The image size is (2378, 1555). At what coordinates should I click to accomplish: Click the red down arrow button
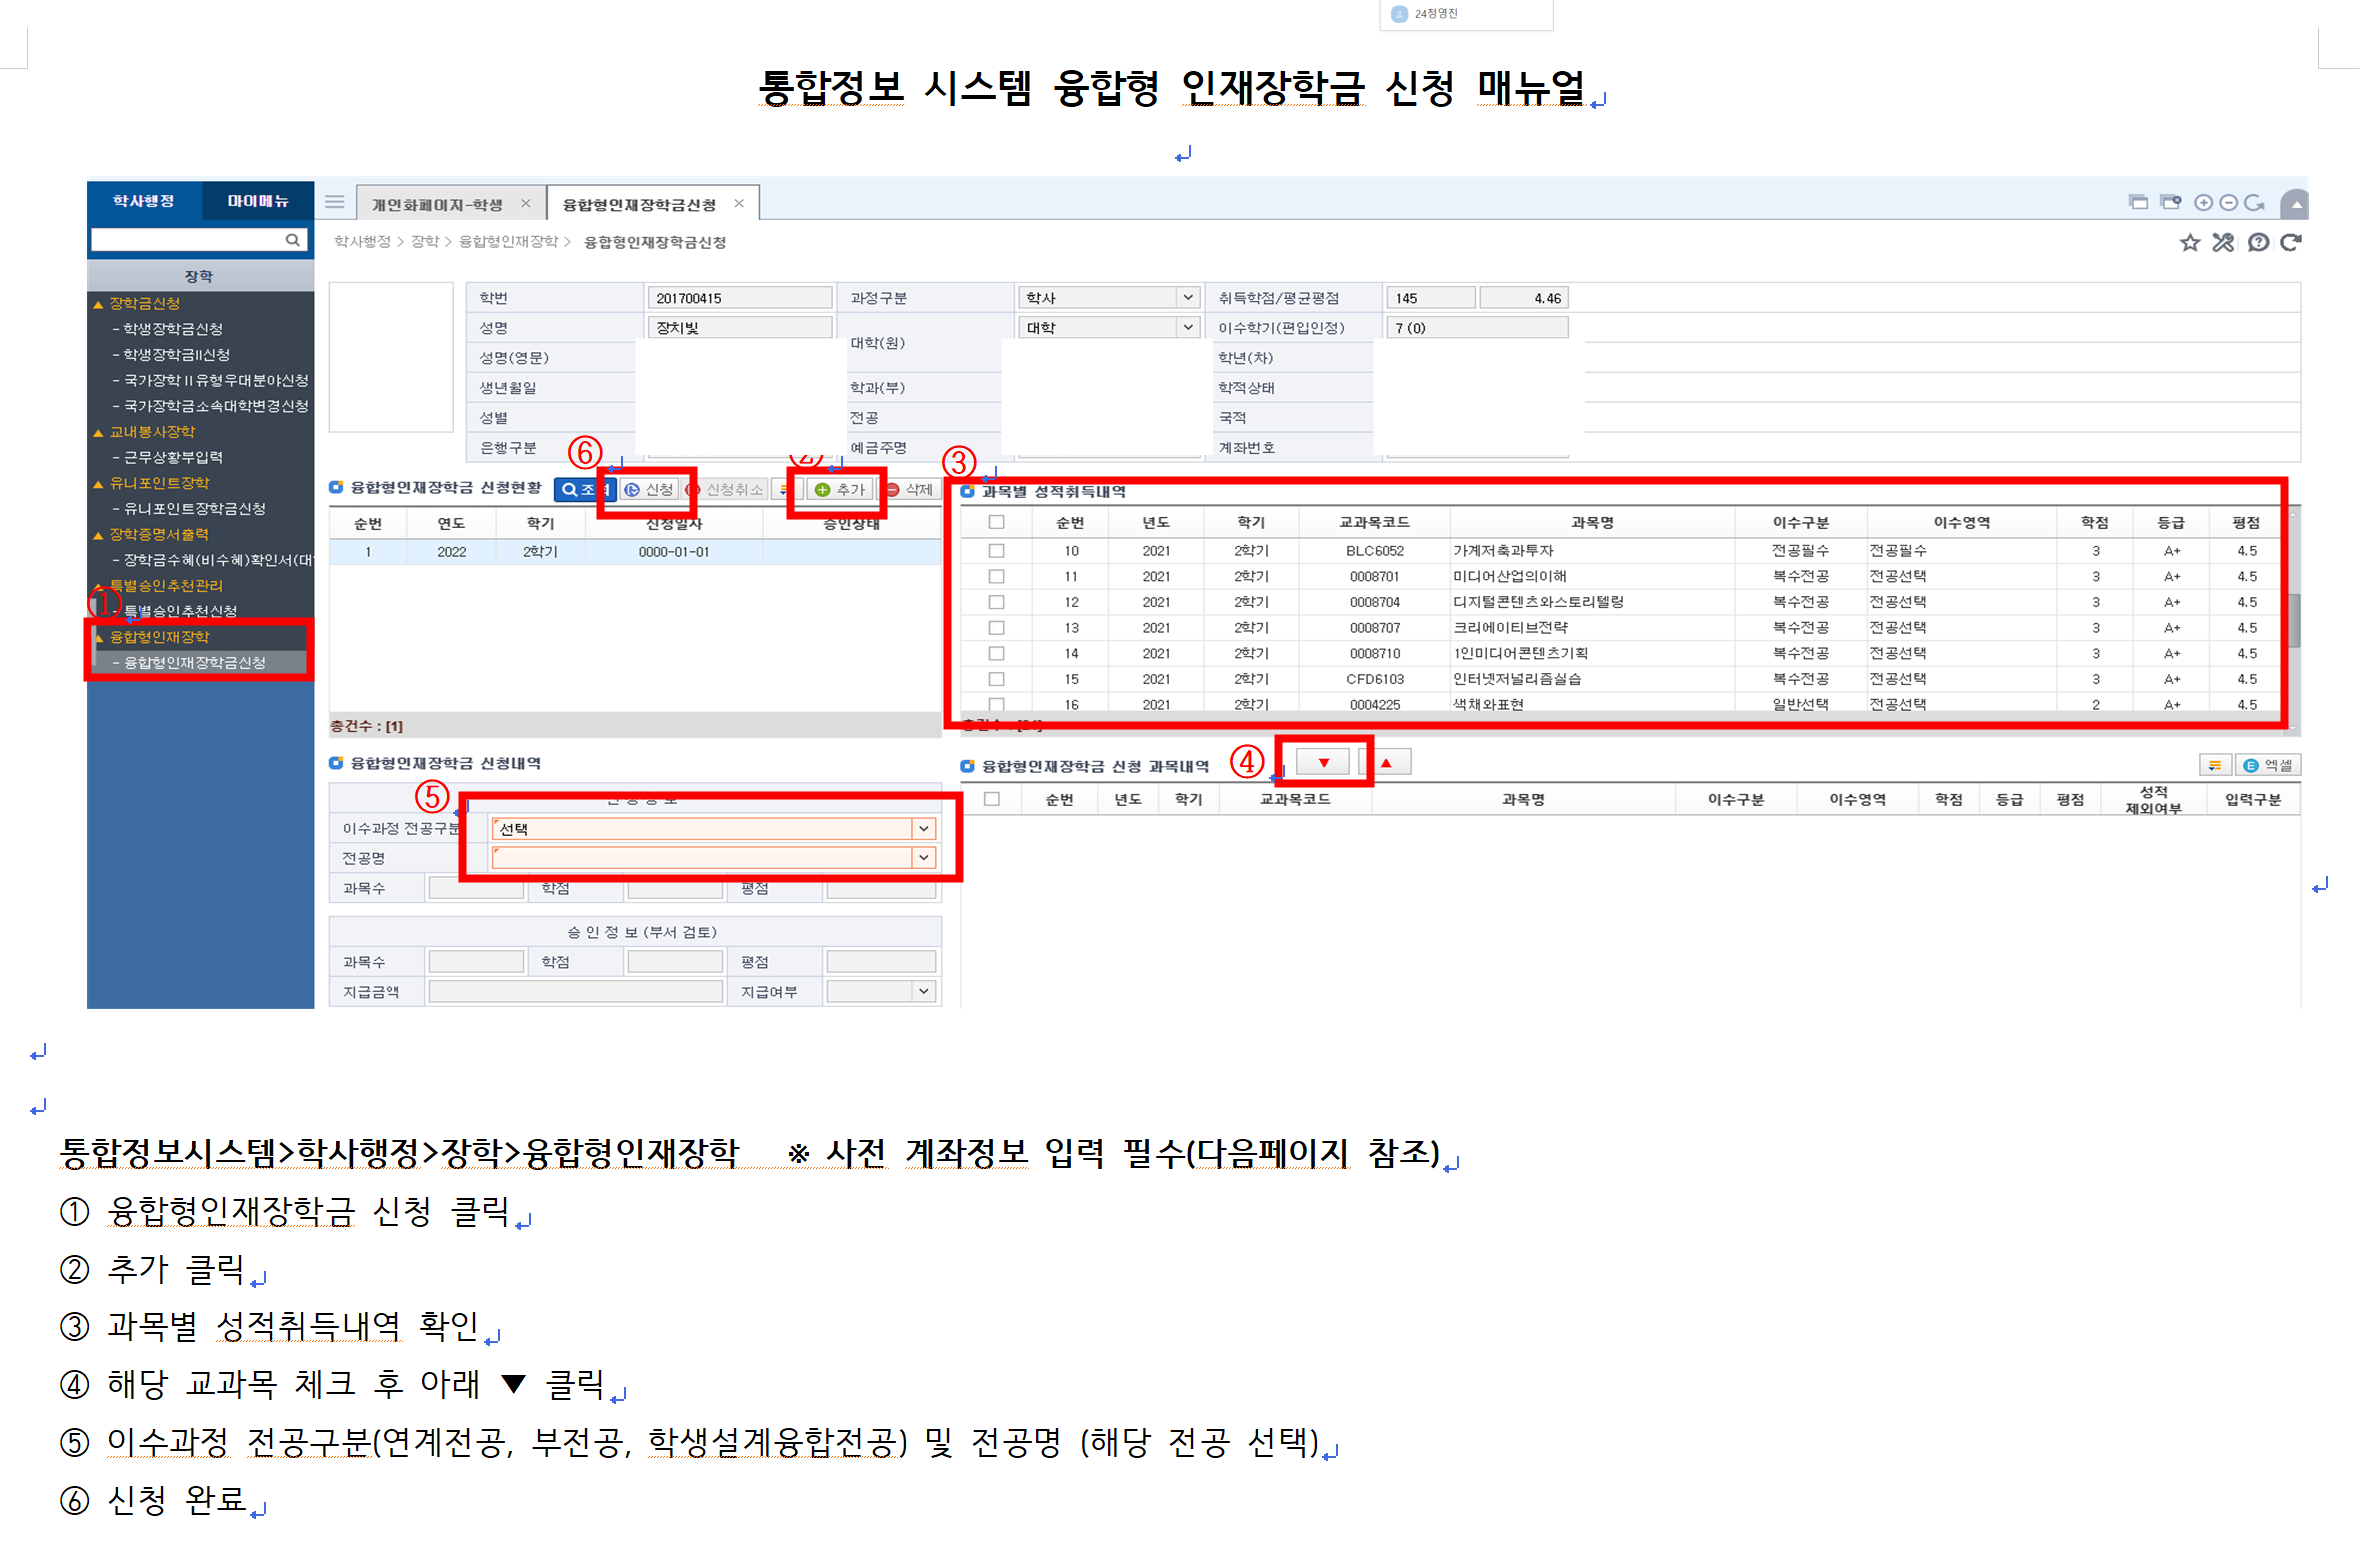tap(1323, 763)
